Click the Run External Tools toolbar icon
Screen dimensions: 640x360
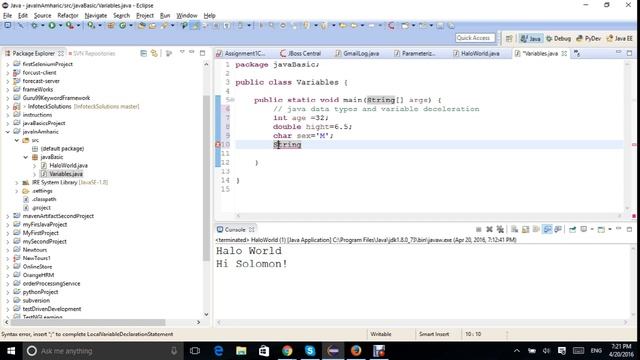coord(70,25)
